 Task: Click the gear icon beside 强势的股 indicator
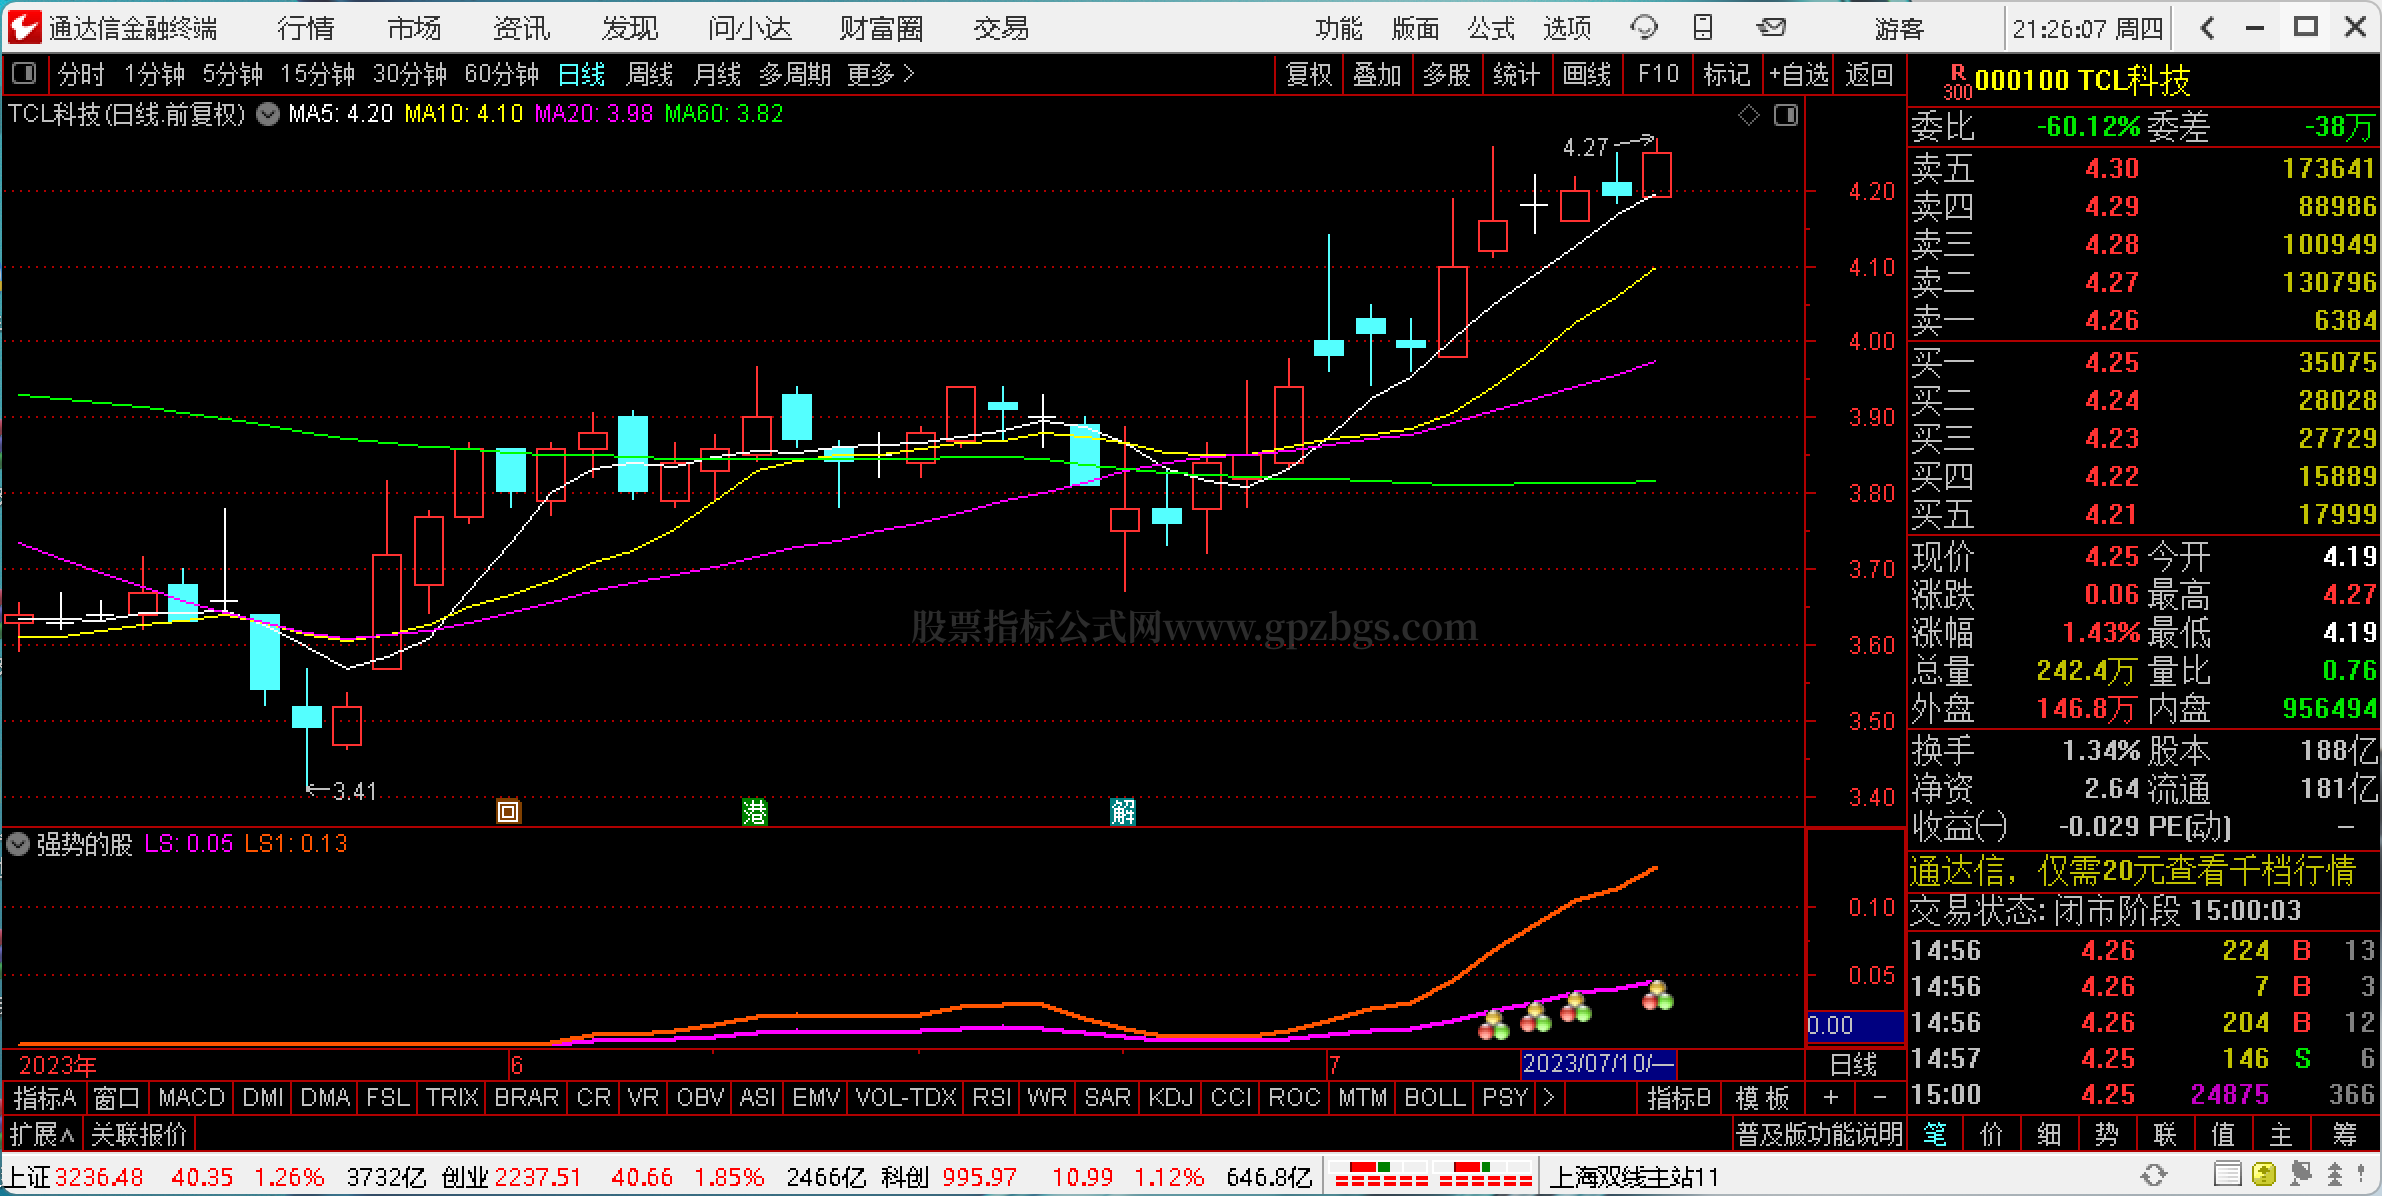tap(18, 844)
